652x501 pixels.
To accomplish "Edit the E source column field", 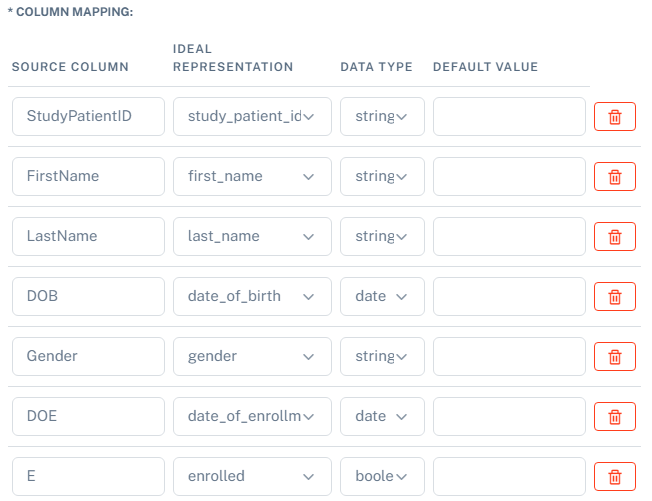I will 88,476.
